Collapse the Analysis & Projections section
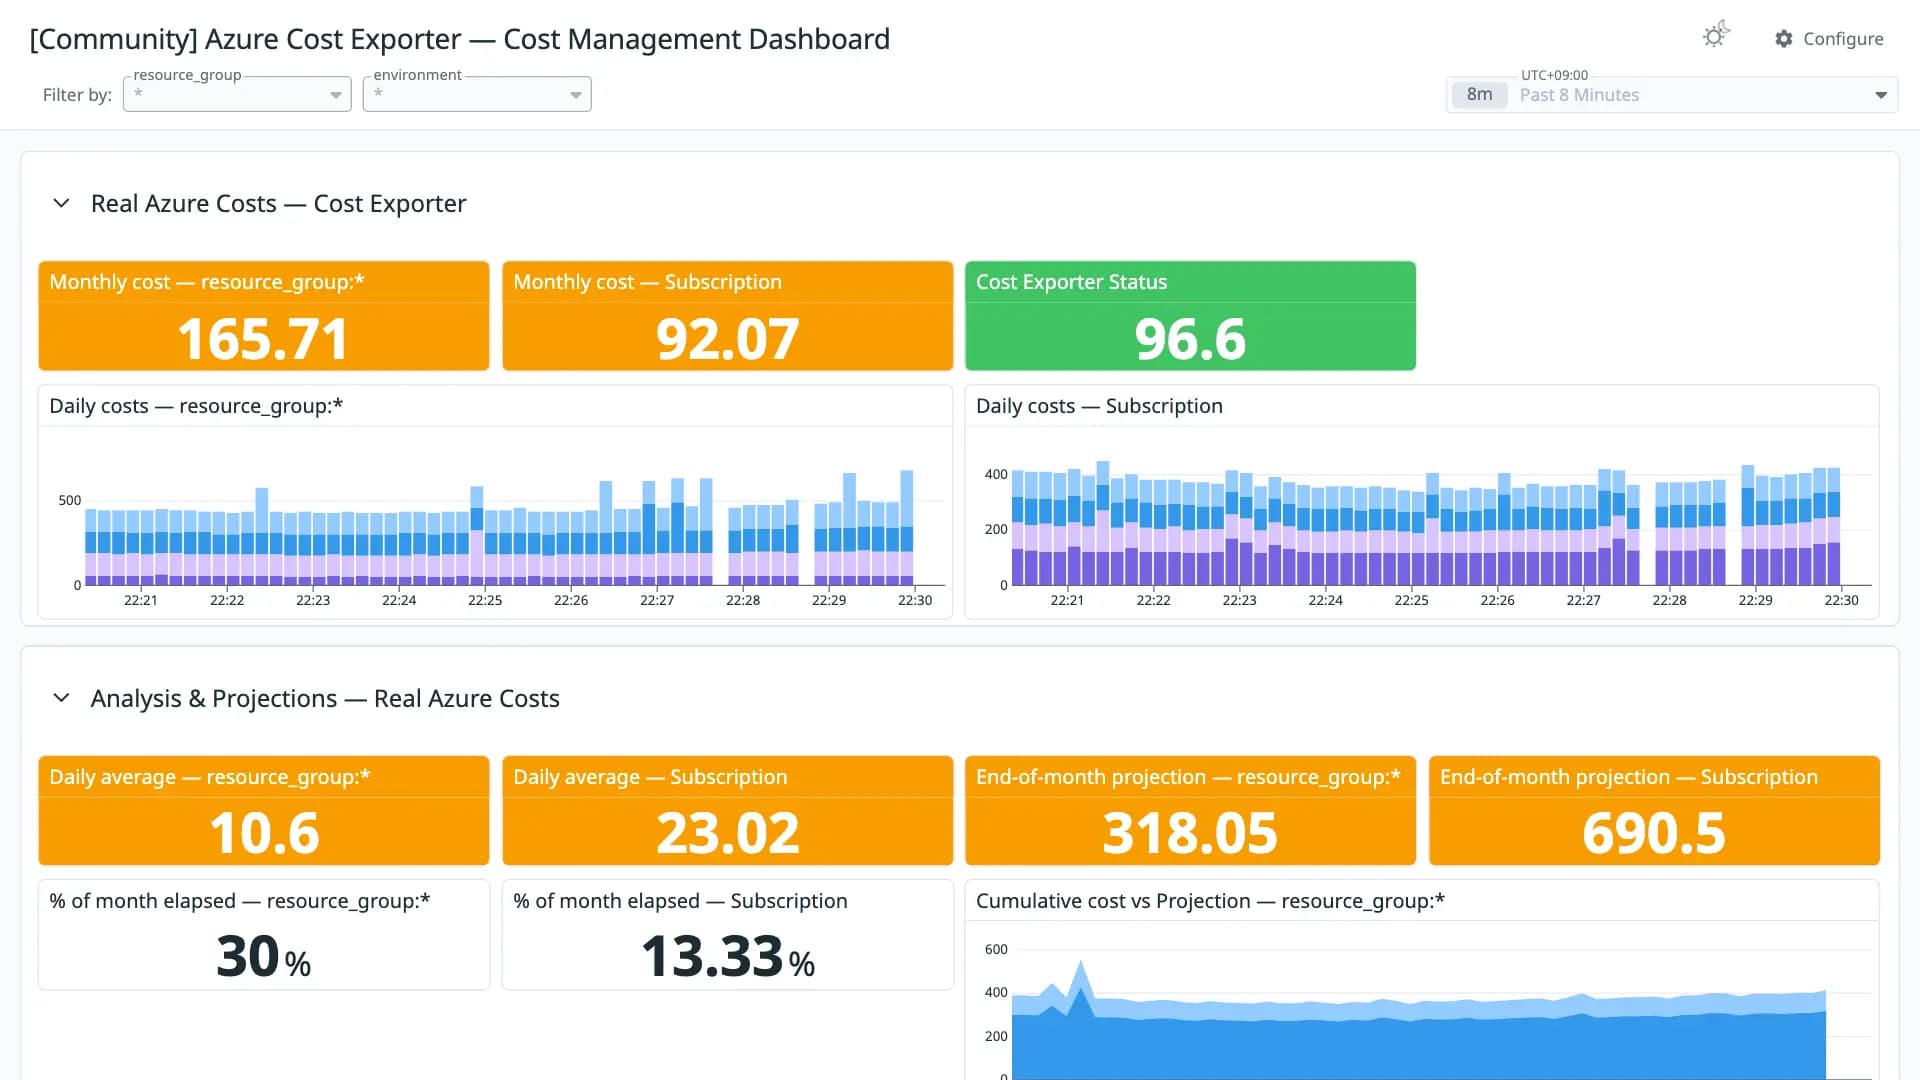This screenshot has width=1920, height=1080. tap(61, 698)
